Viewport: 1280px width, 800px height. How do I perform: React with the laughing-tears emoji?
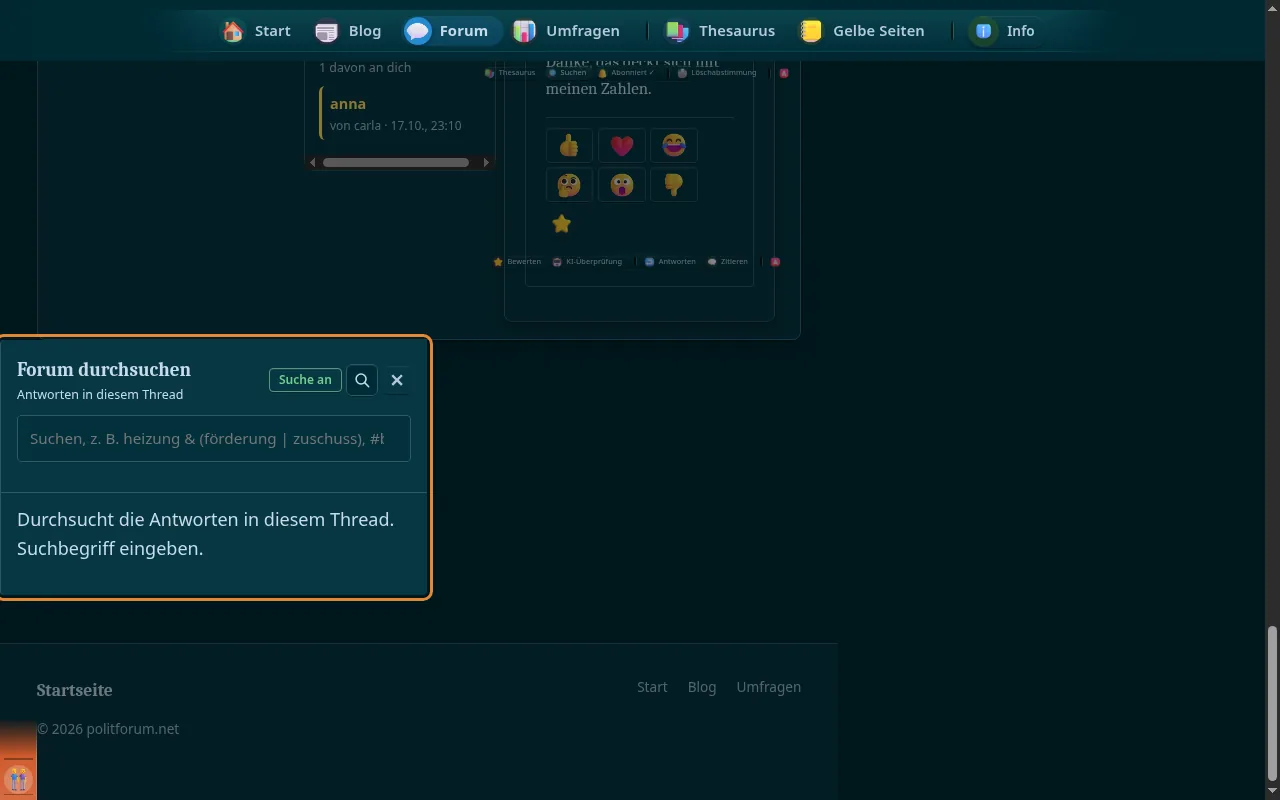click(674, 146)
